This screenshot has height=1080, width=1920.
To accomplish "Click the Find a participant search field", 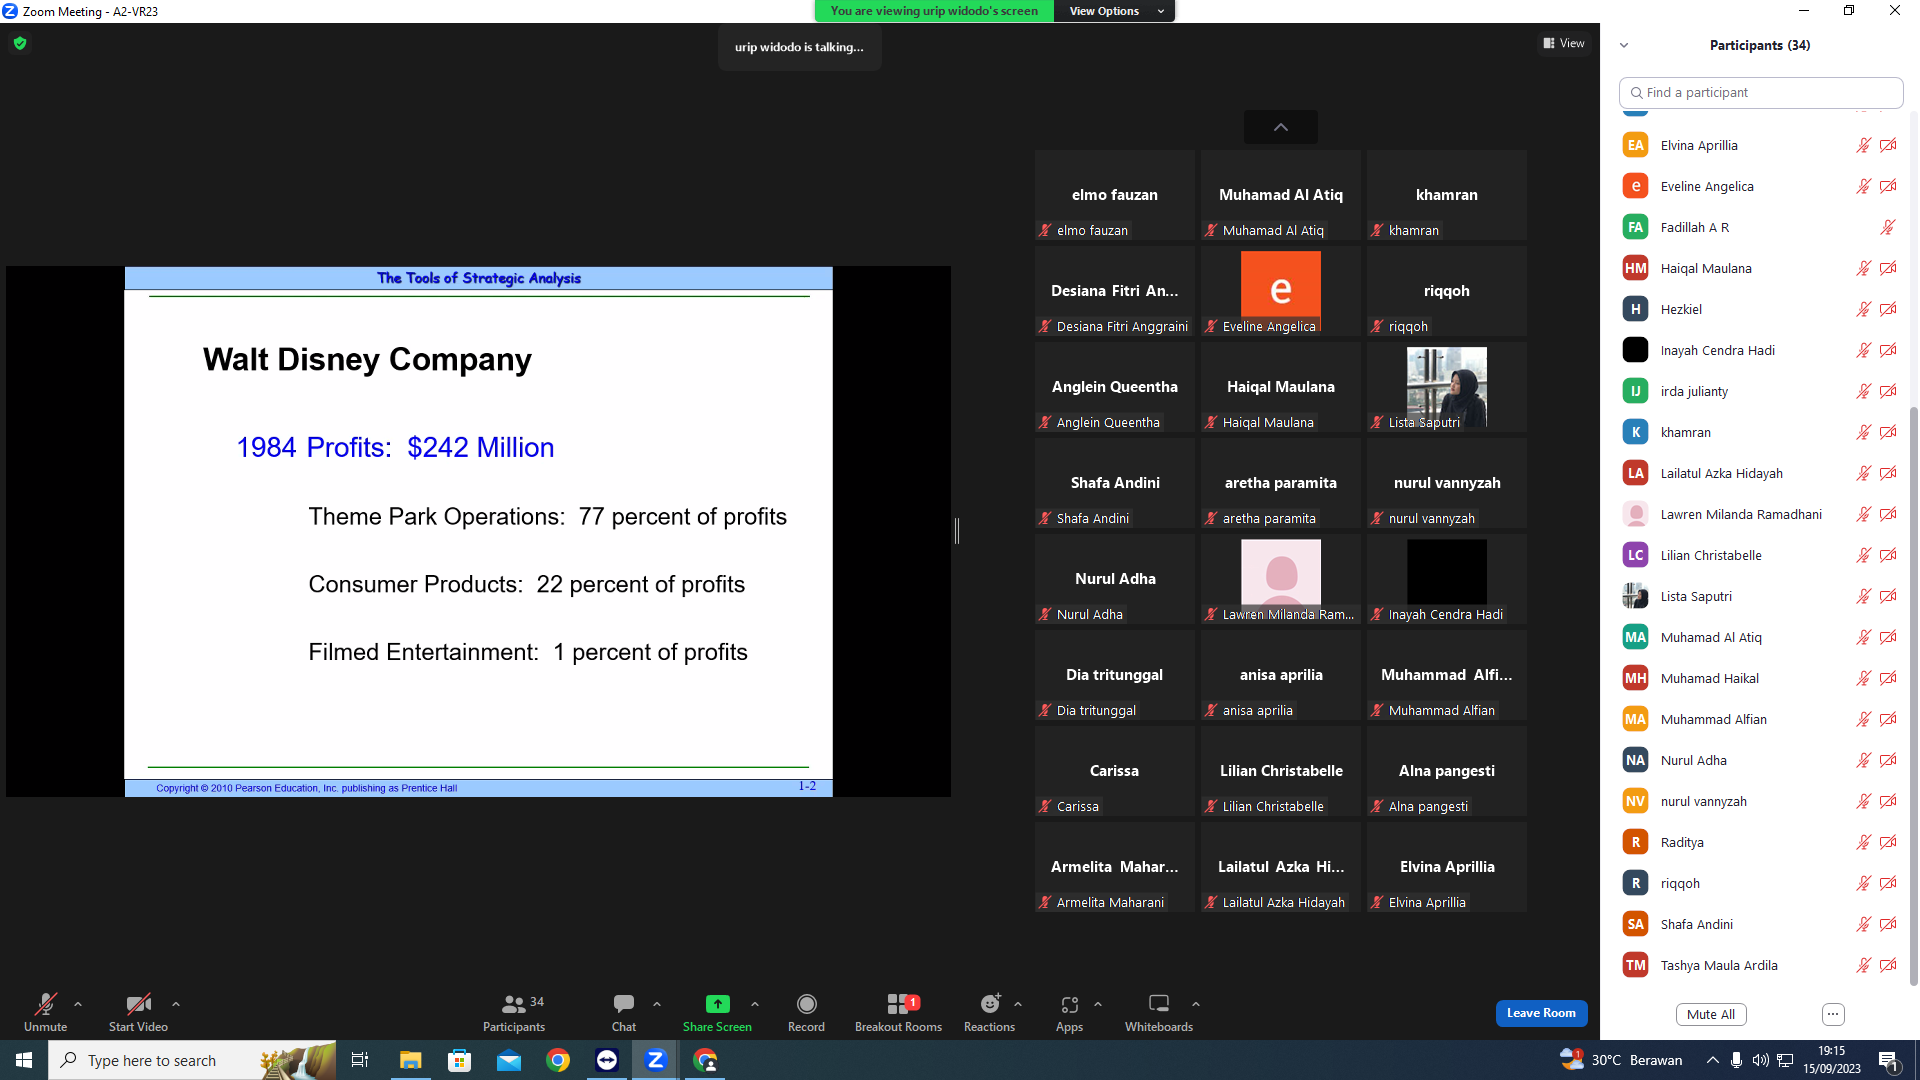I will pyautogui.click(x=1761, y=92).
